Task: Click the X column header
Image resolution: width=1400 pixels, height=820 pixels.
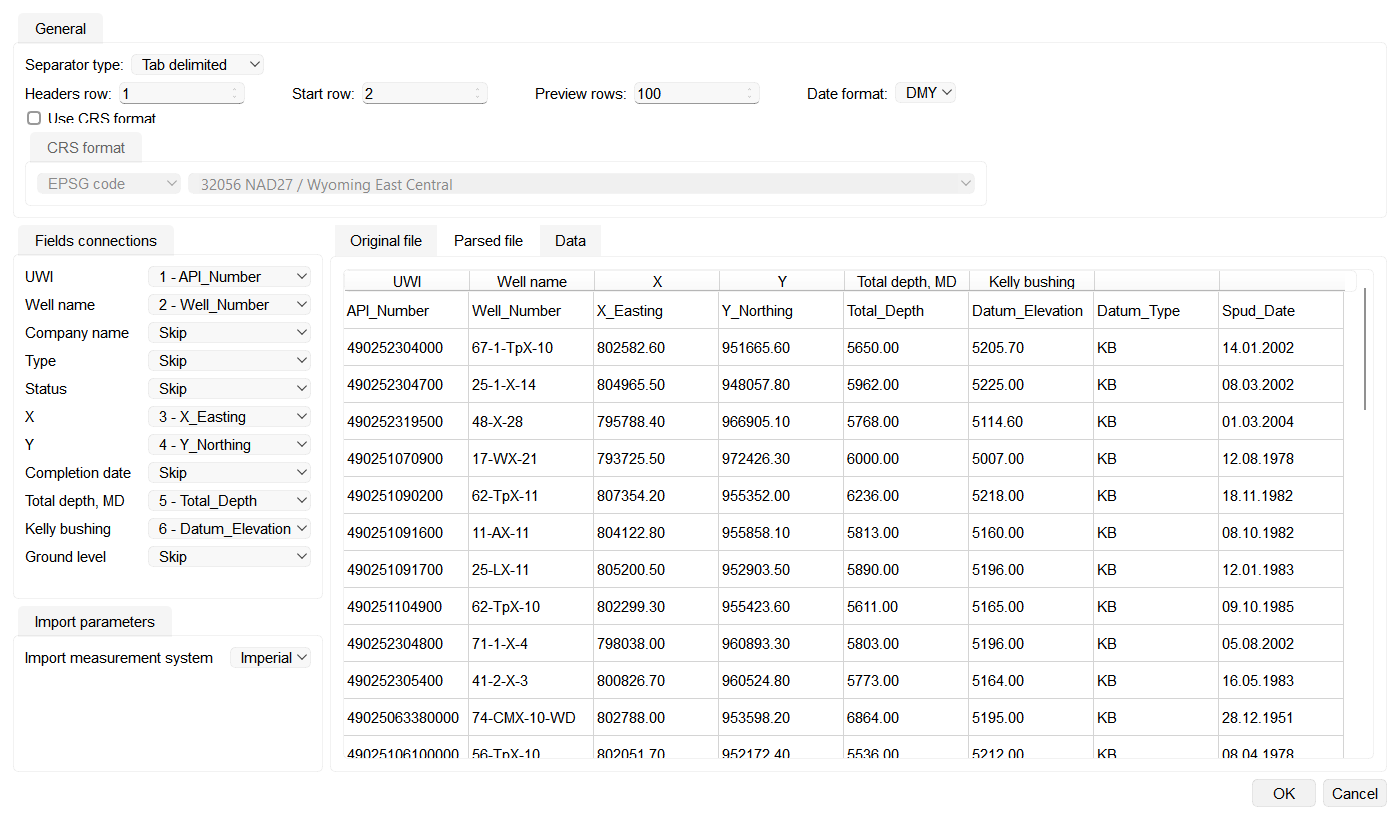Action: coord(657,281)
